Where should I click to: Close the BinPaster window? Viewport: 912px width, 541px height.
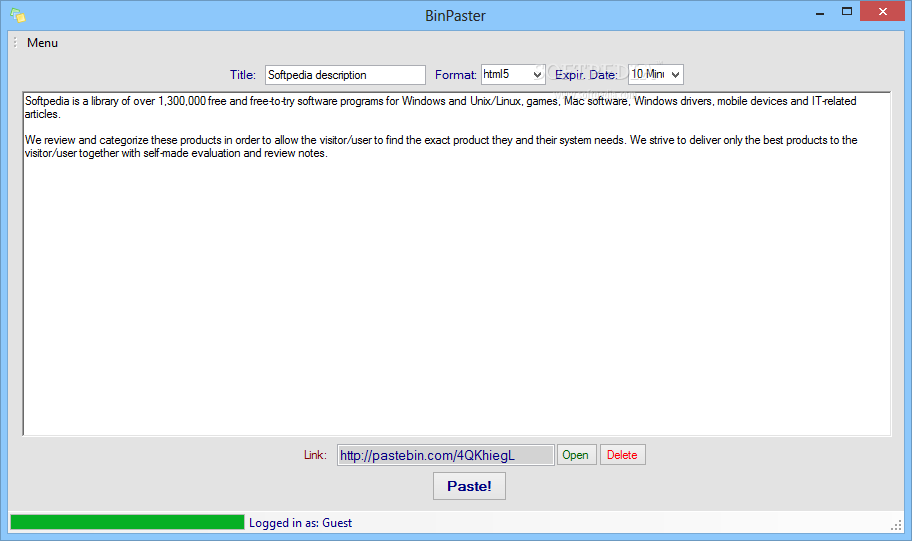click(x=882, y=12)
